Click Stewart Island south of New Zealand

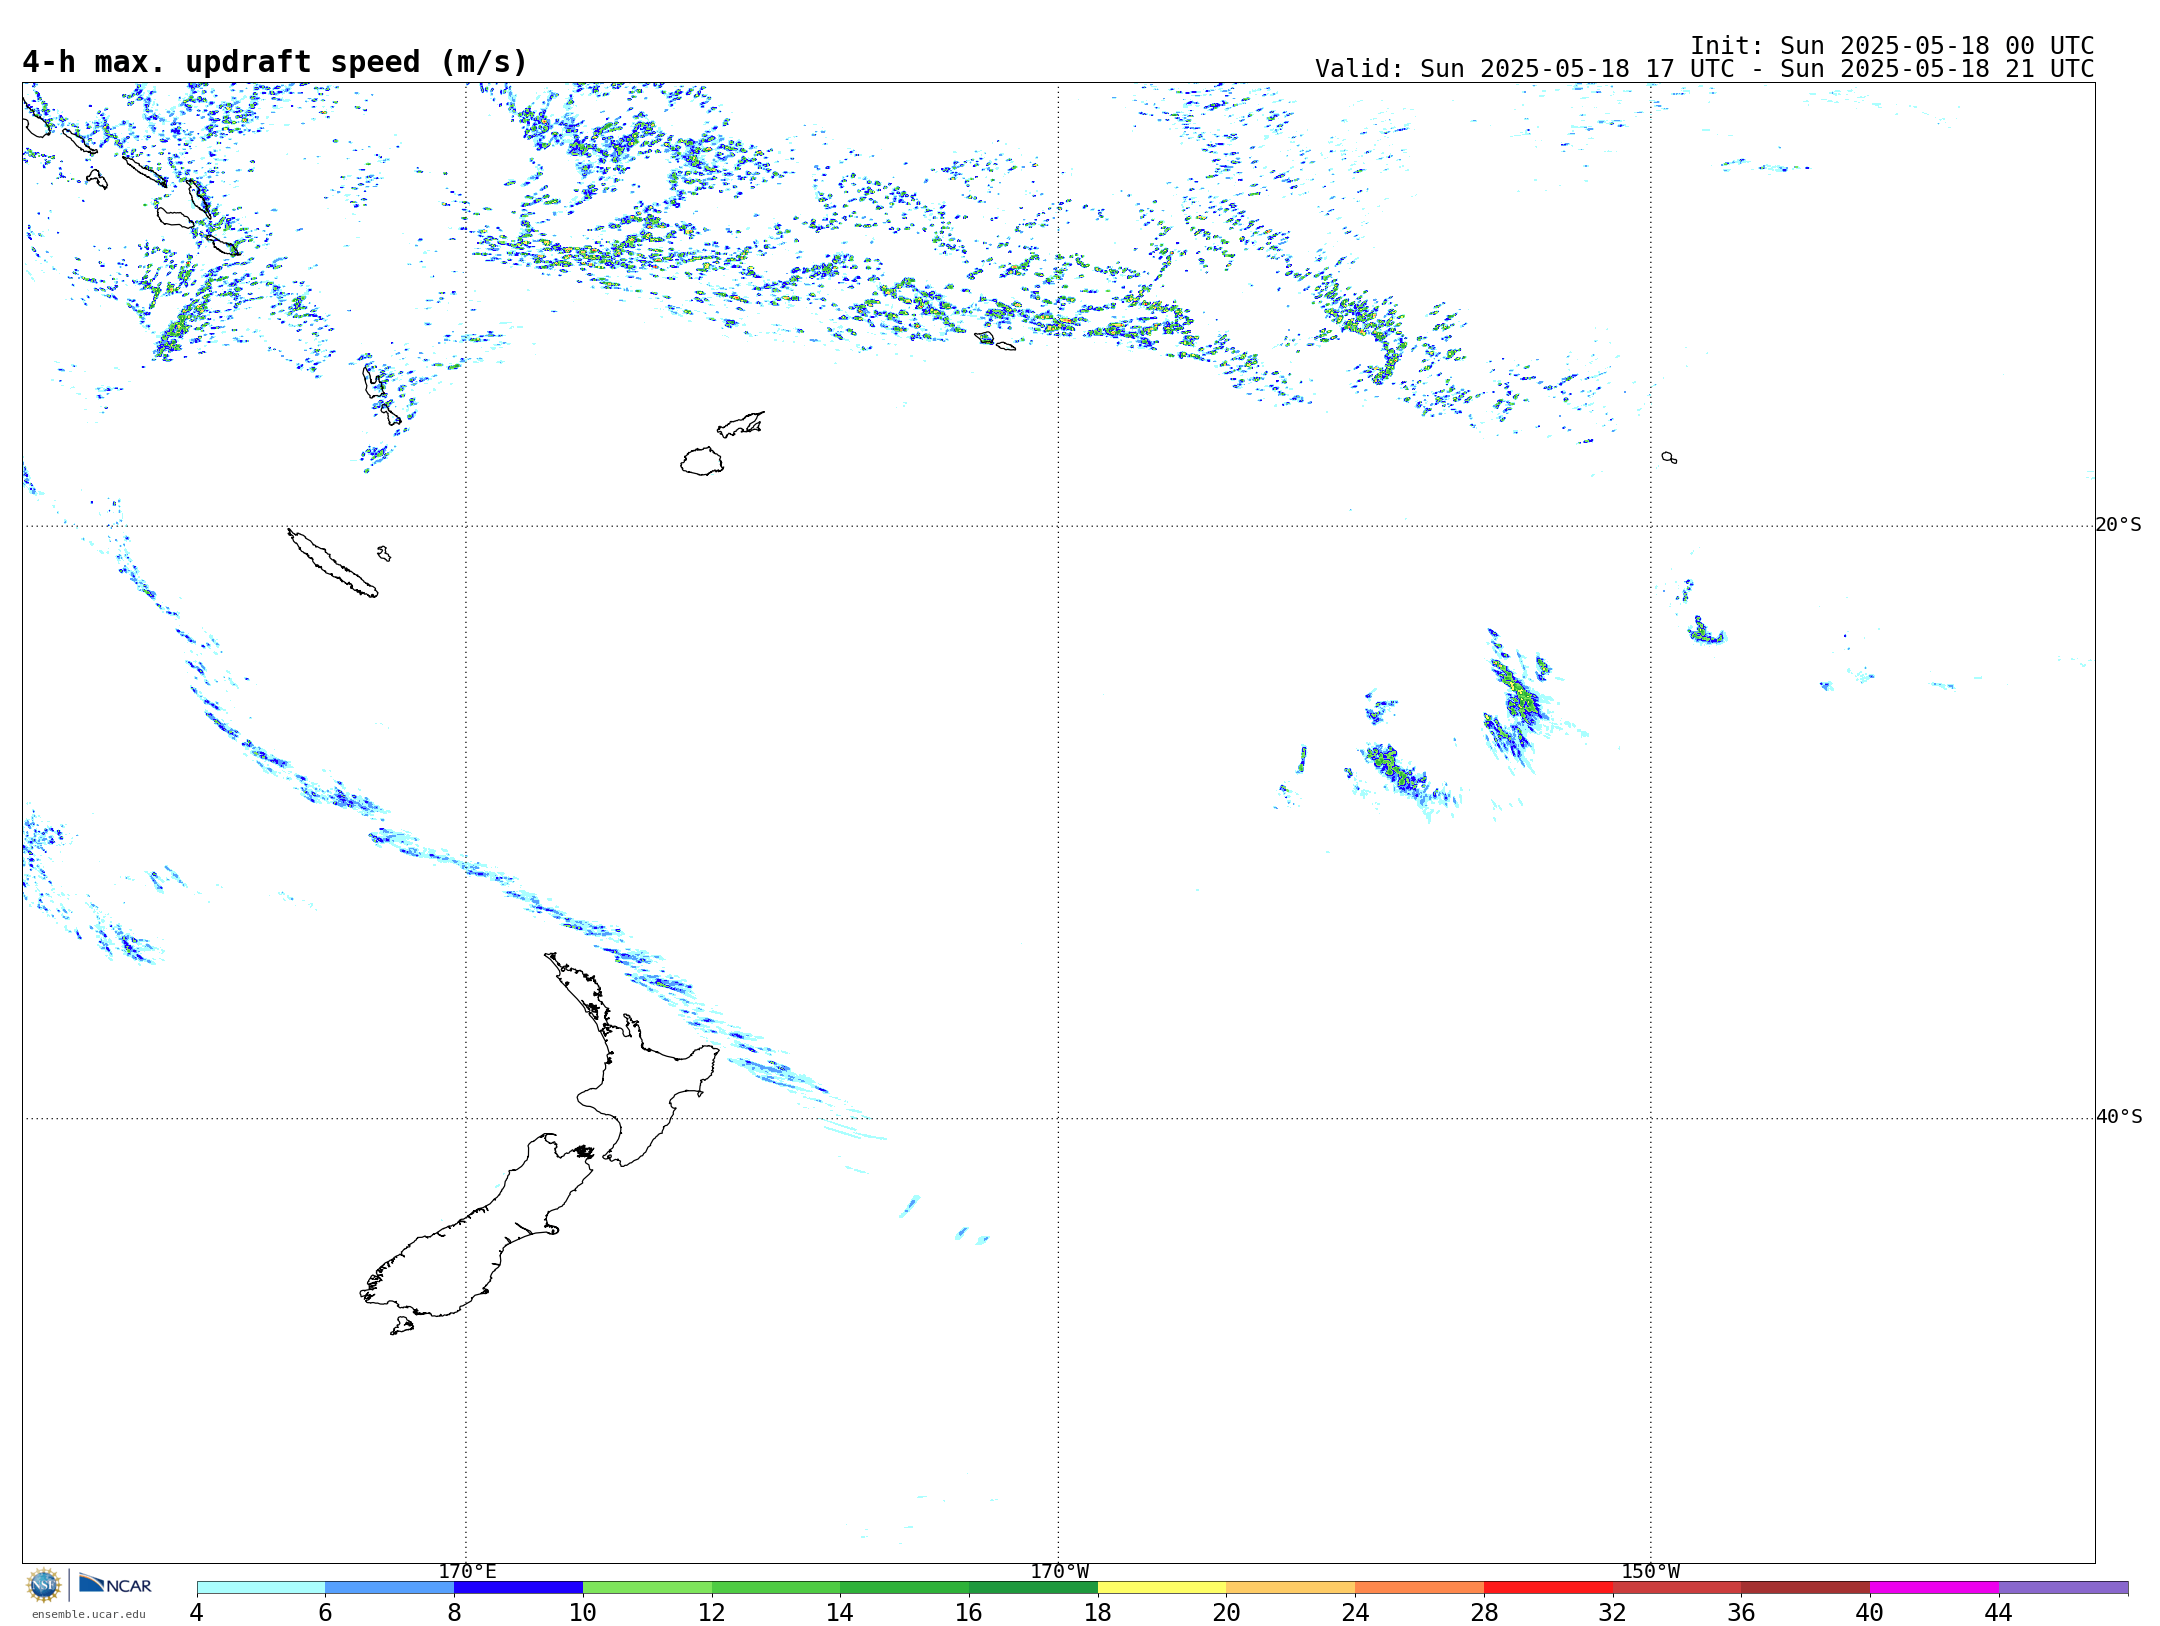click(x=402, y=1326)
